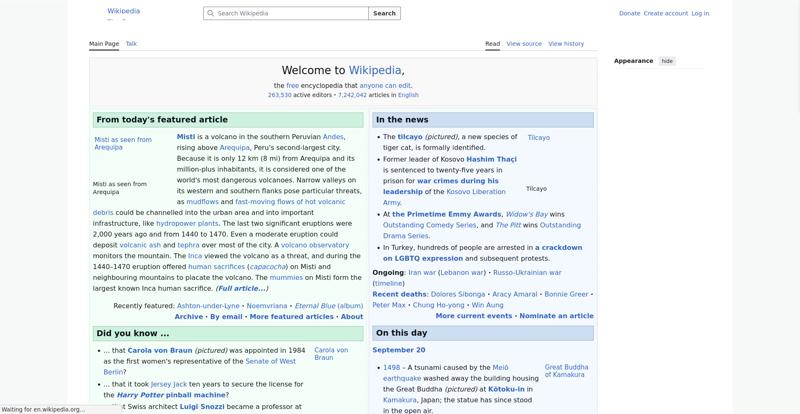Open the Full article… link
The width and height of the screenshot is (800, 414).
[241, 288]
